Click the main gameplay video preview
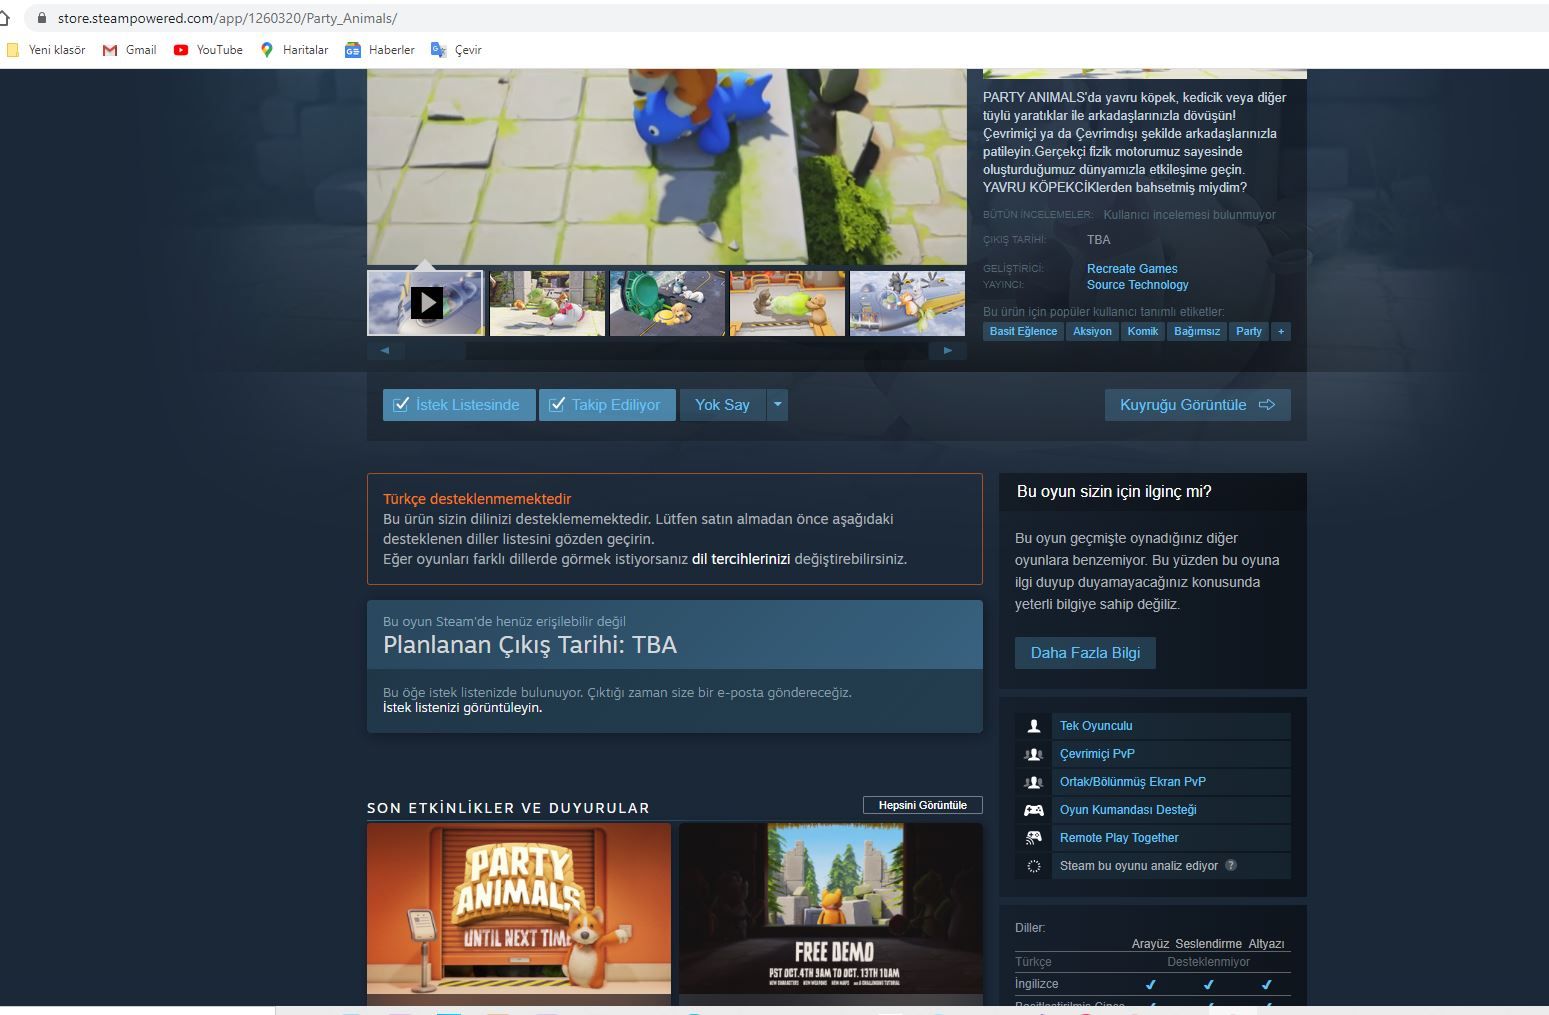 pos(667,166)
